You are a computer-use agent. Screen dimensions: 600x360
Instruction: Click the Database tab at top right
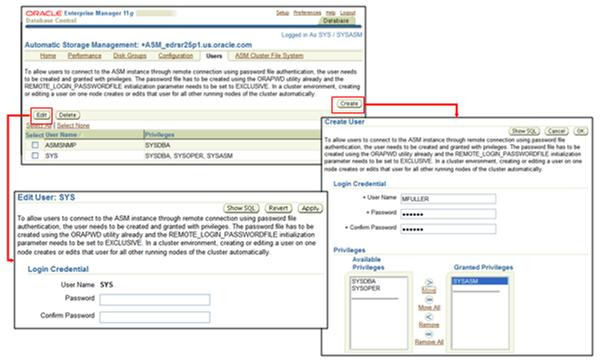(x=336, y=21)
